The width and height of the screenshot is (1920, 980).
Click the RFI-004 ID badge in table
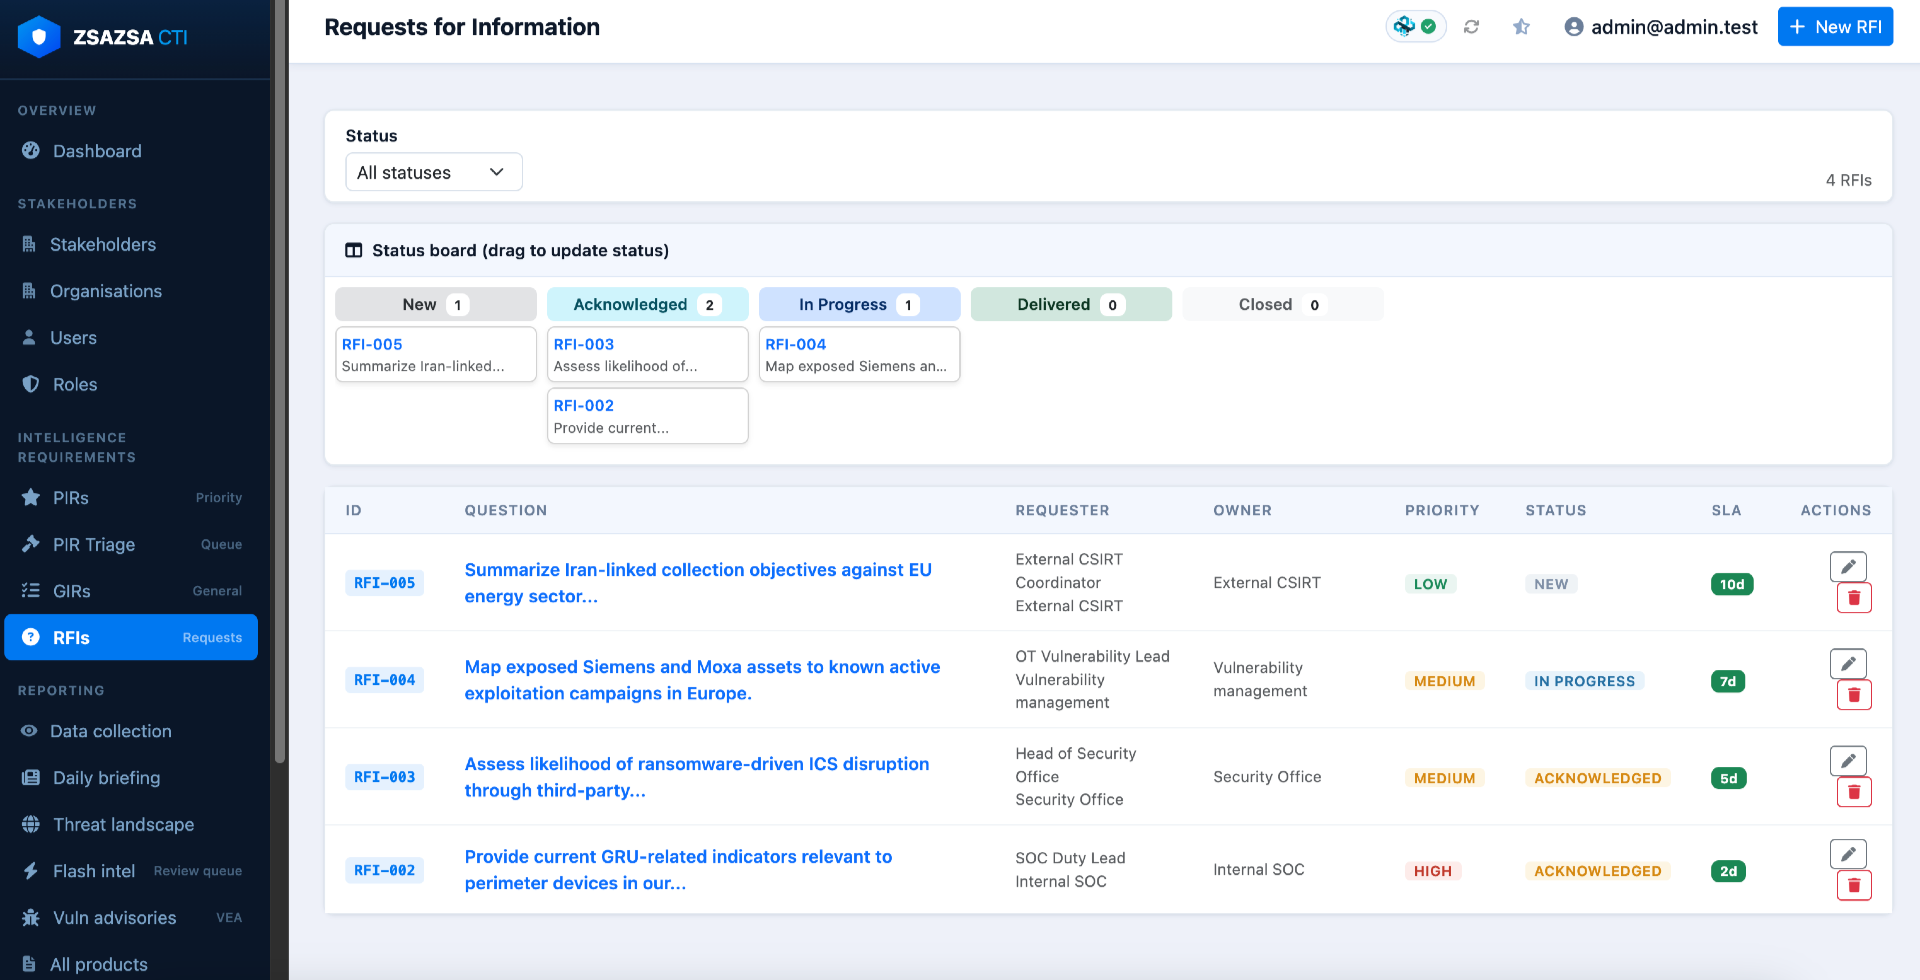[384, 680]
